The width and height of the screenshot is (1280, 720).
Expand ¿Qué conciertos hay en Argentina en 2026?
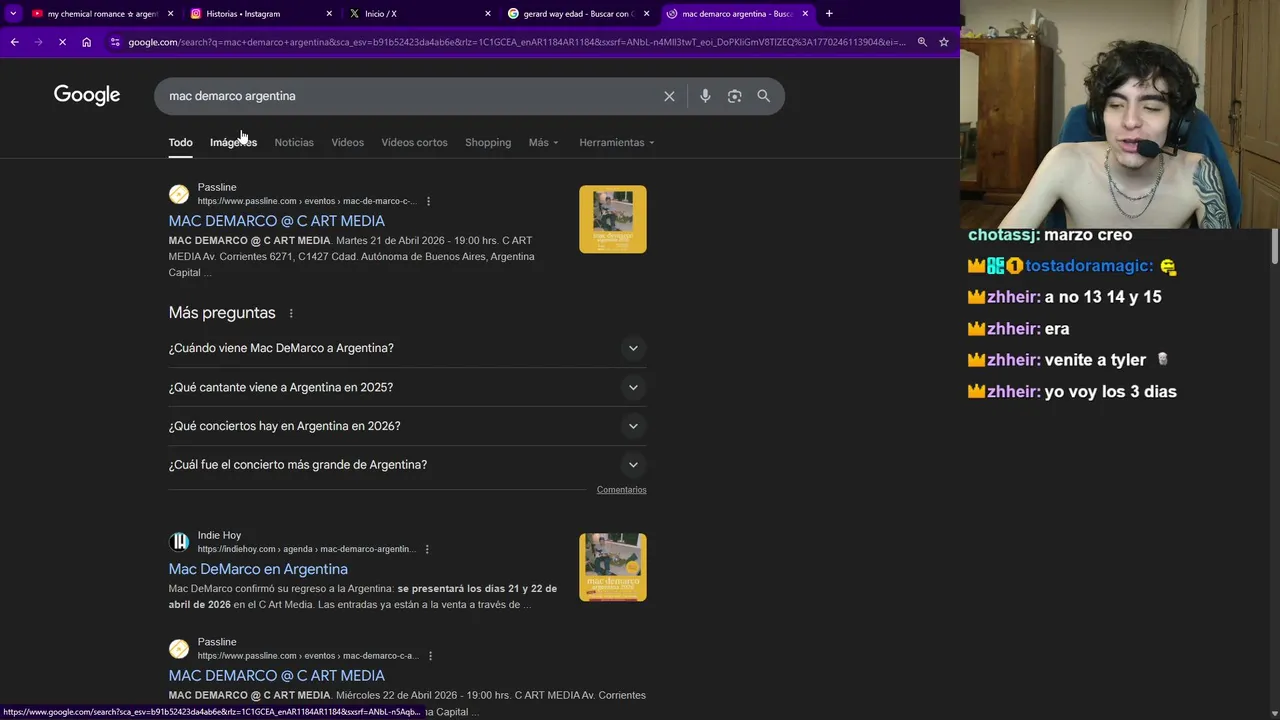407,426
